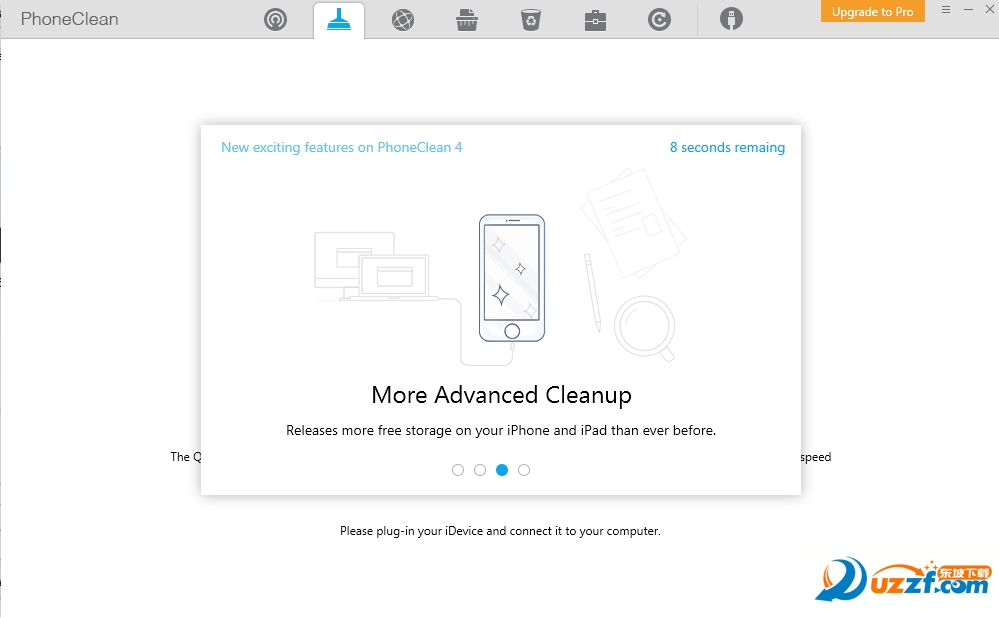
Task: Open the Toolbox briefcase icon
Action: click(595, 20)
